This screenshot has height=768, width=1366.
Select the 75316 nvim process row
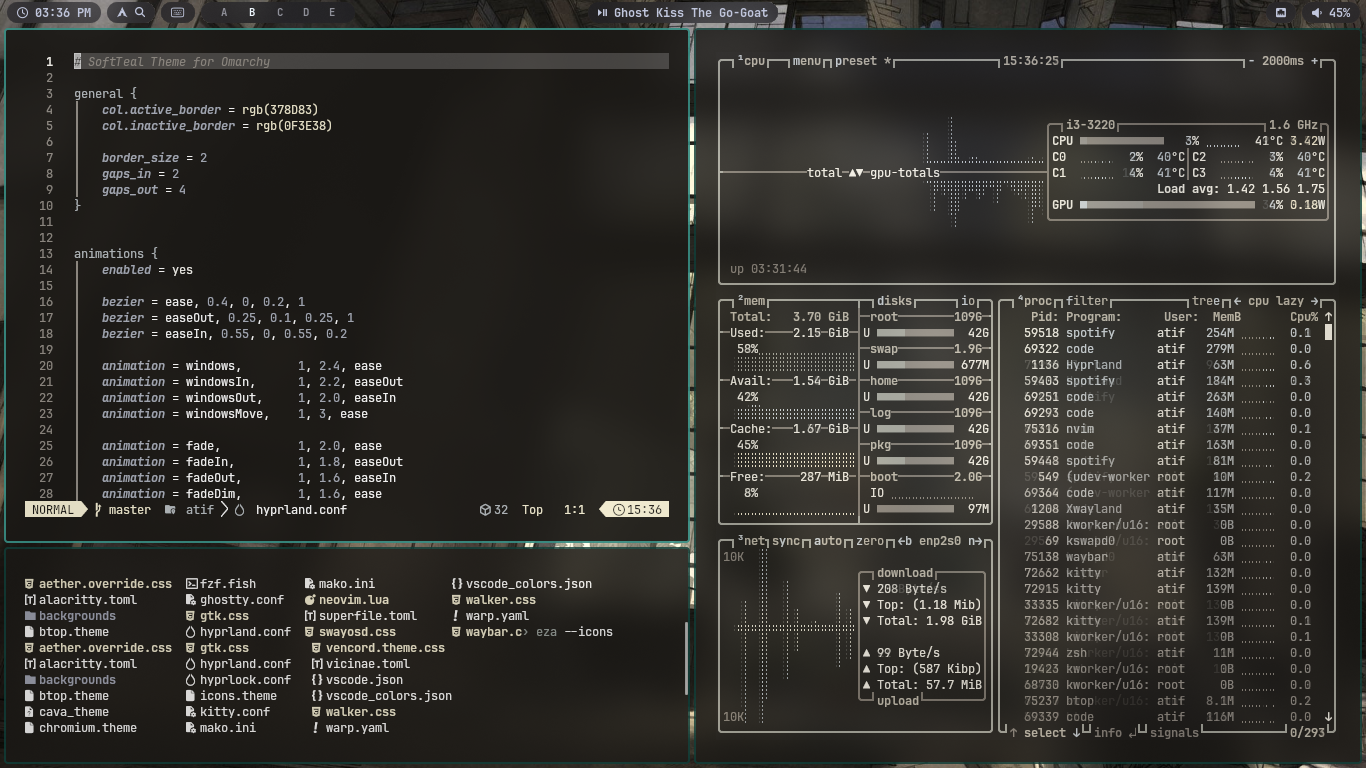(1167, 429)
